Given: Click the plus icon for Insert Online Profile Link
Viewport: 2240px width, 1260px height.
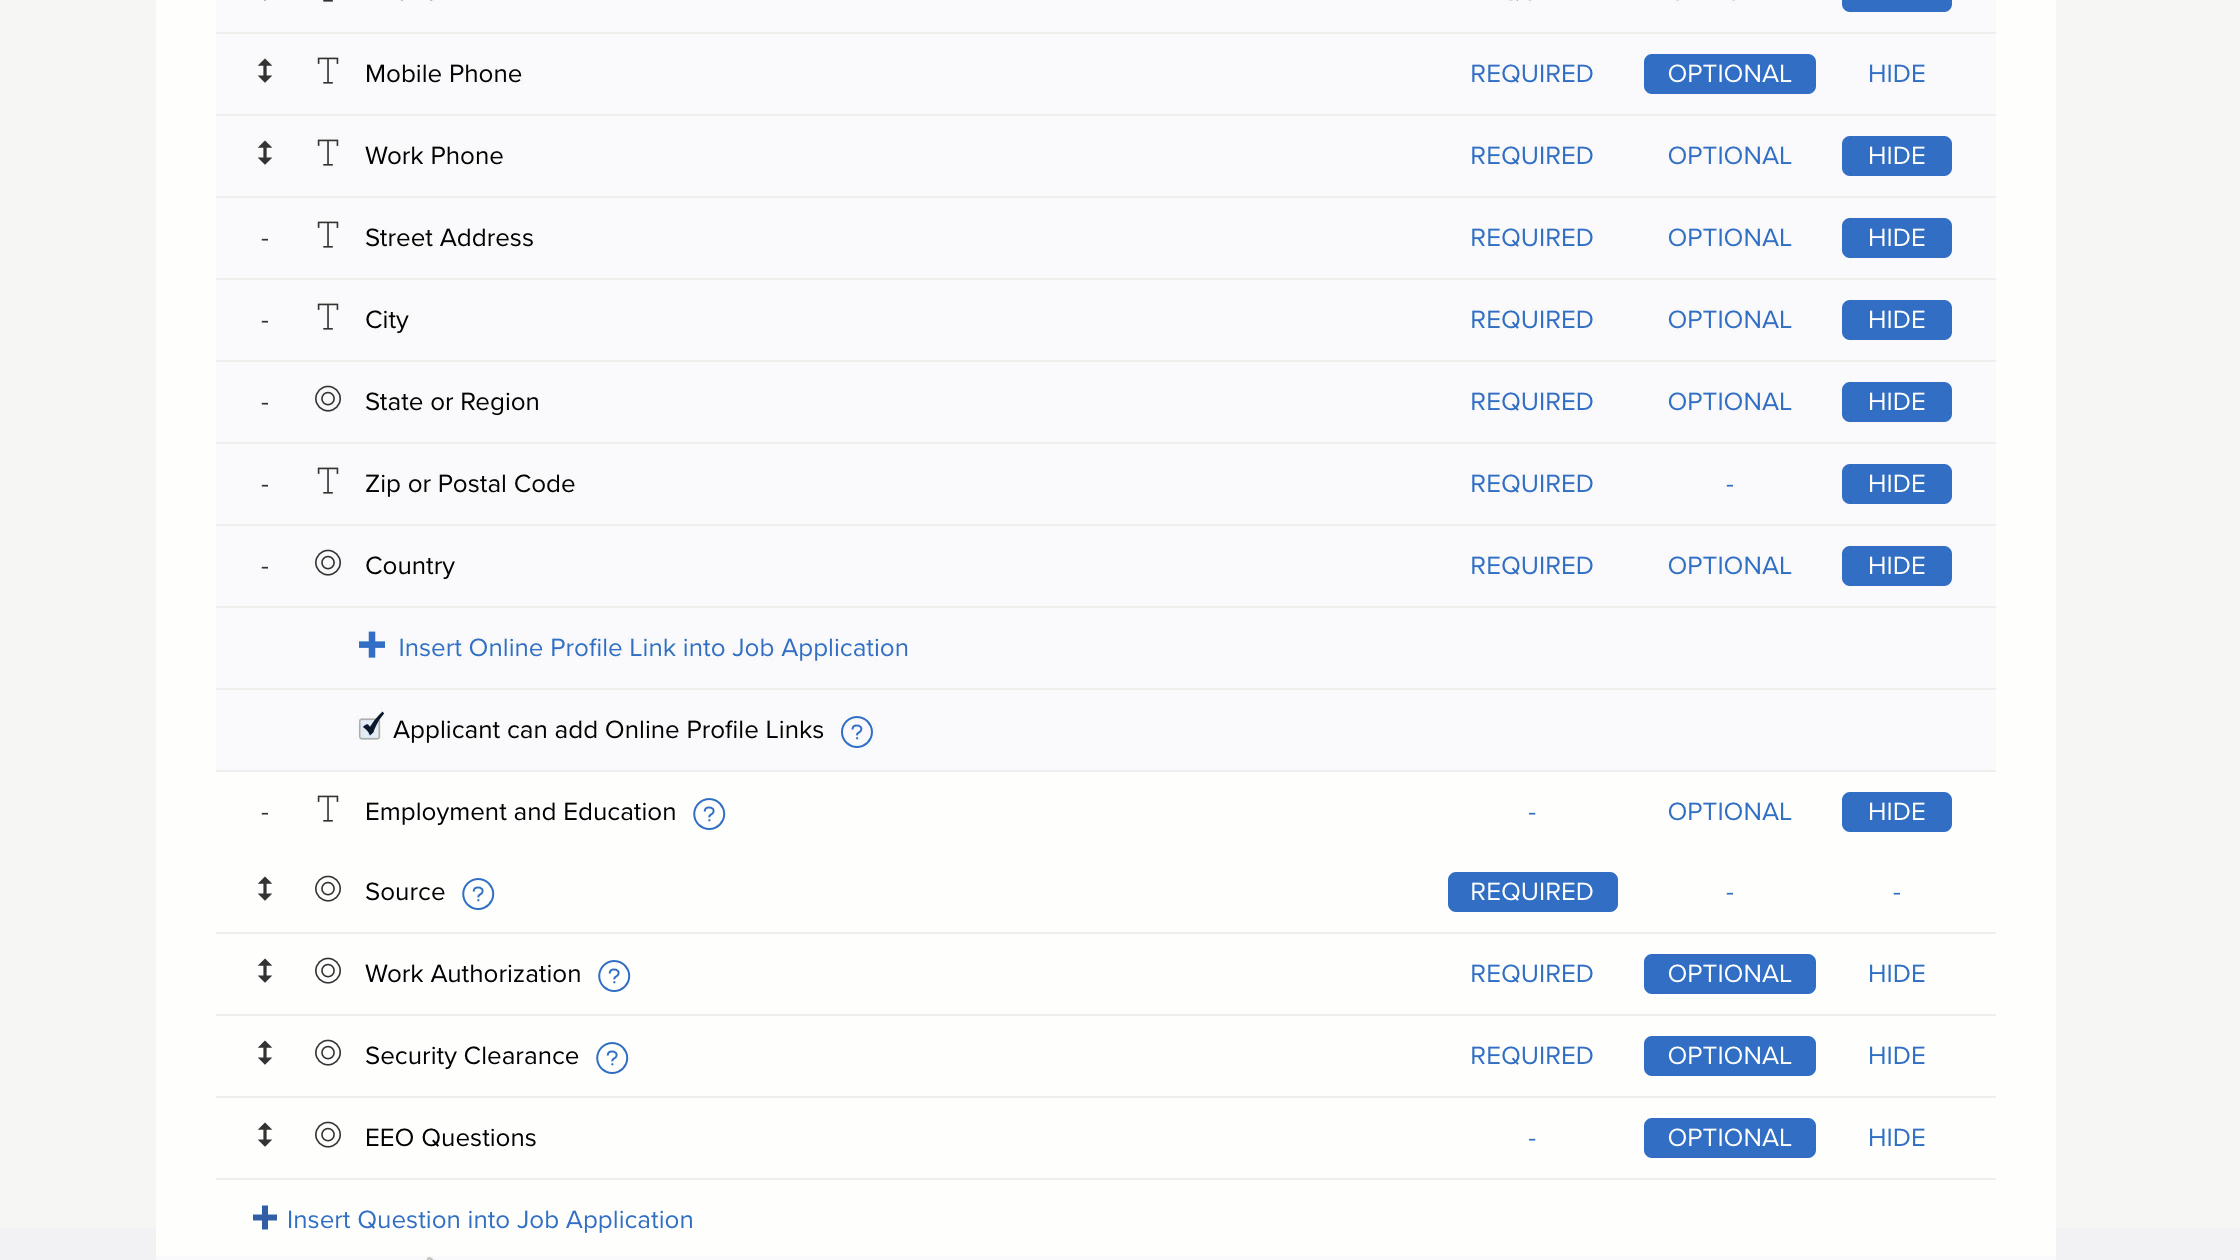Looking at the screenshot, I should coord(372,645).
